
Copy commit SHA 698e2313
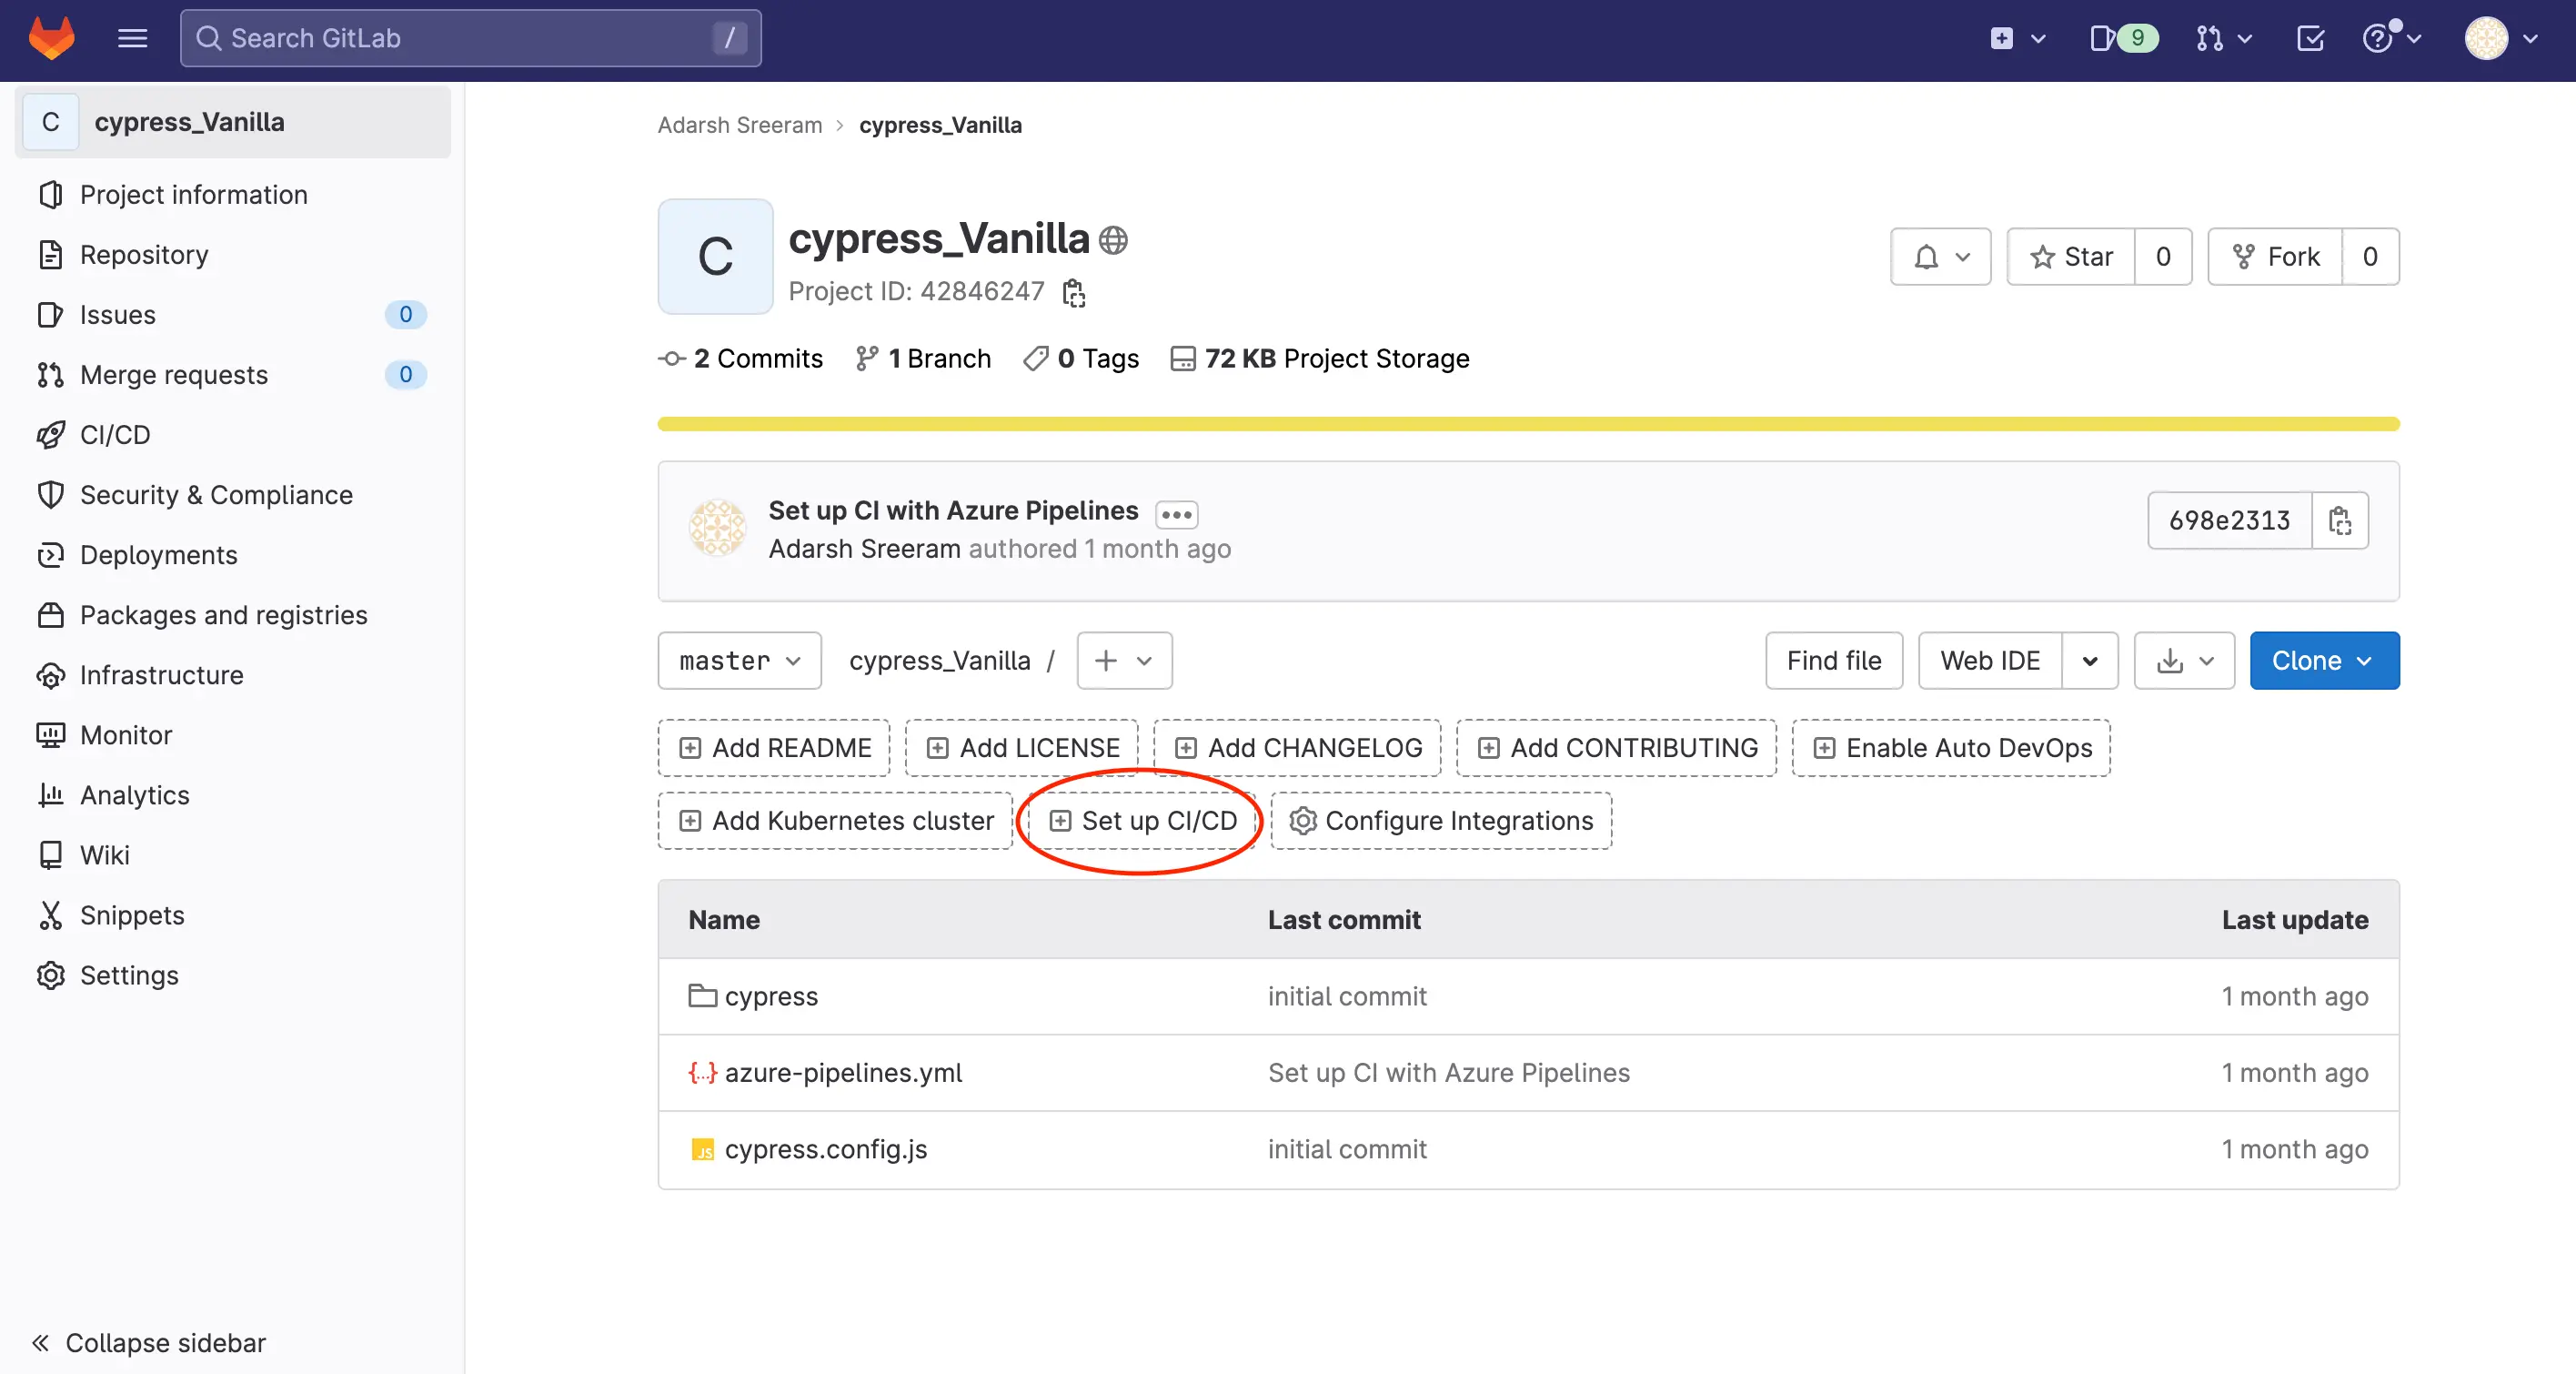click(x=2339, y=520)
